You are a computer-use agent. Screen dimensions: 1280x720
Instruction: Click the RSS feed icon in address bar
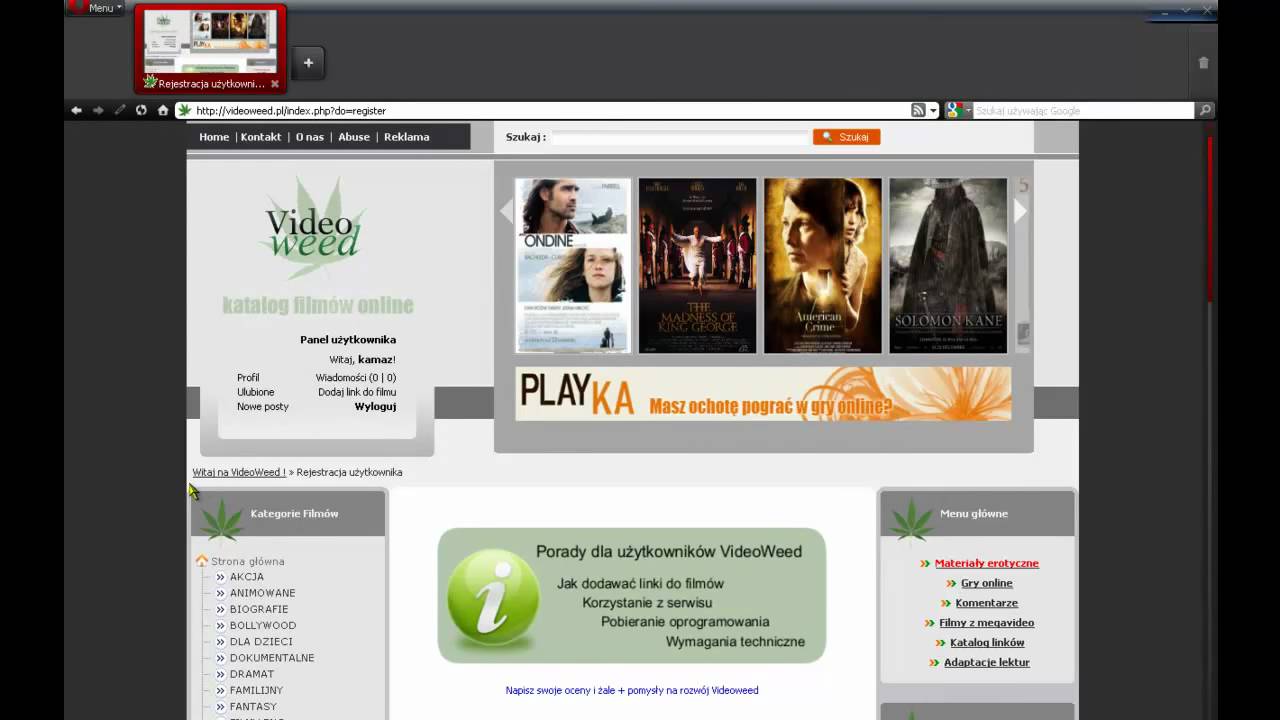click(x=918, y=111)
